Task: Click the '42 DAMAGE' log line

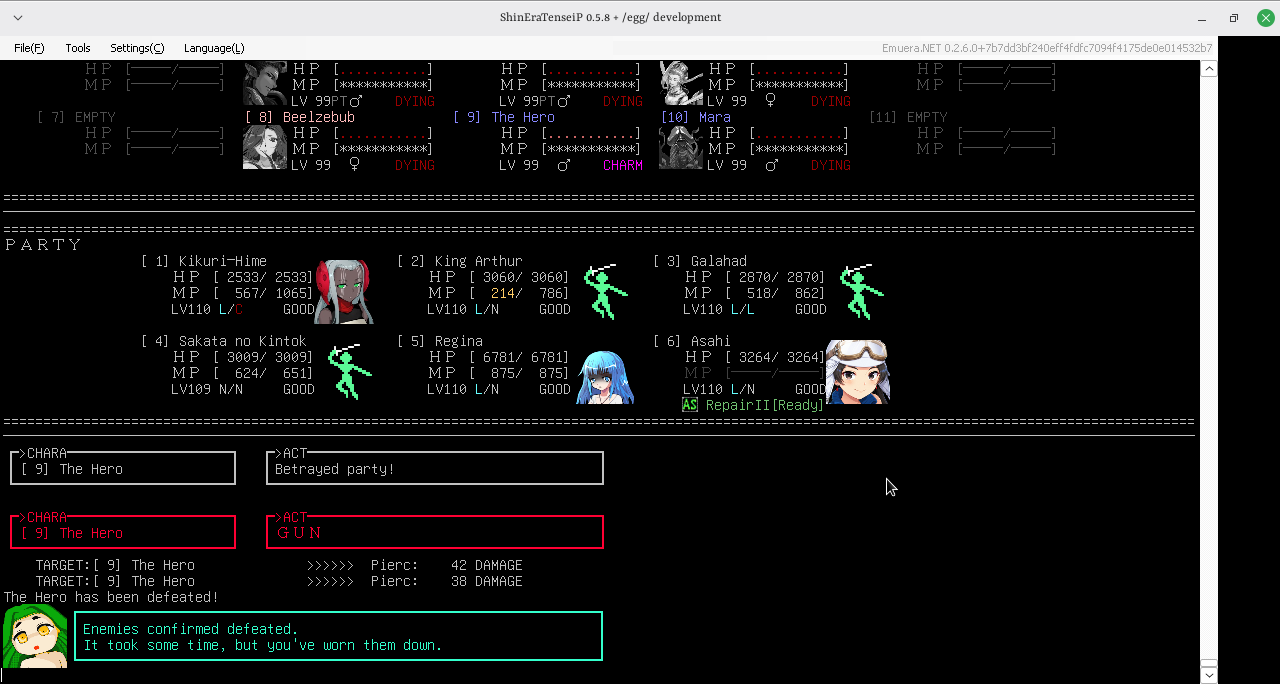Action: coord(279,565)
